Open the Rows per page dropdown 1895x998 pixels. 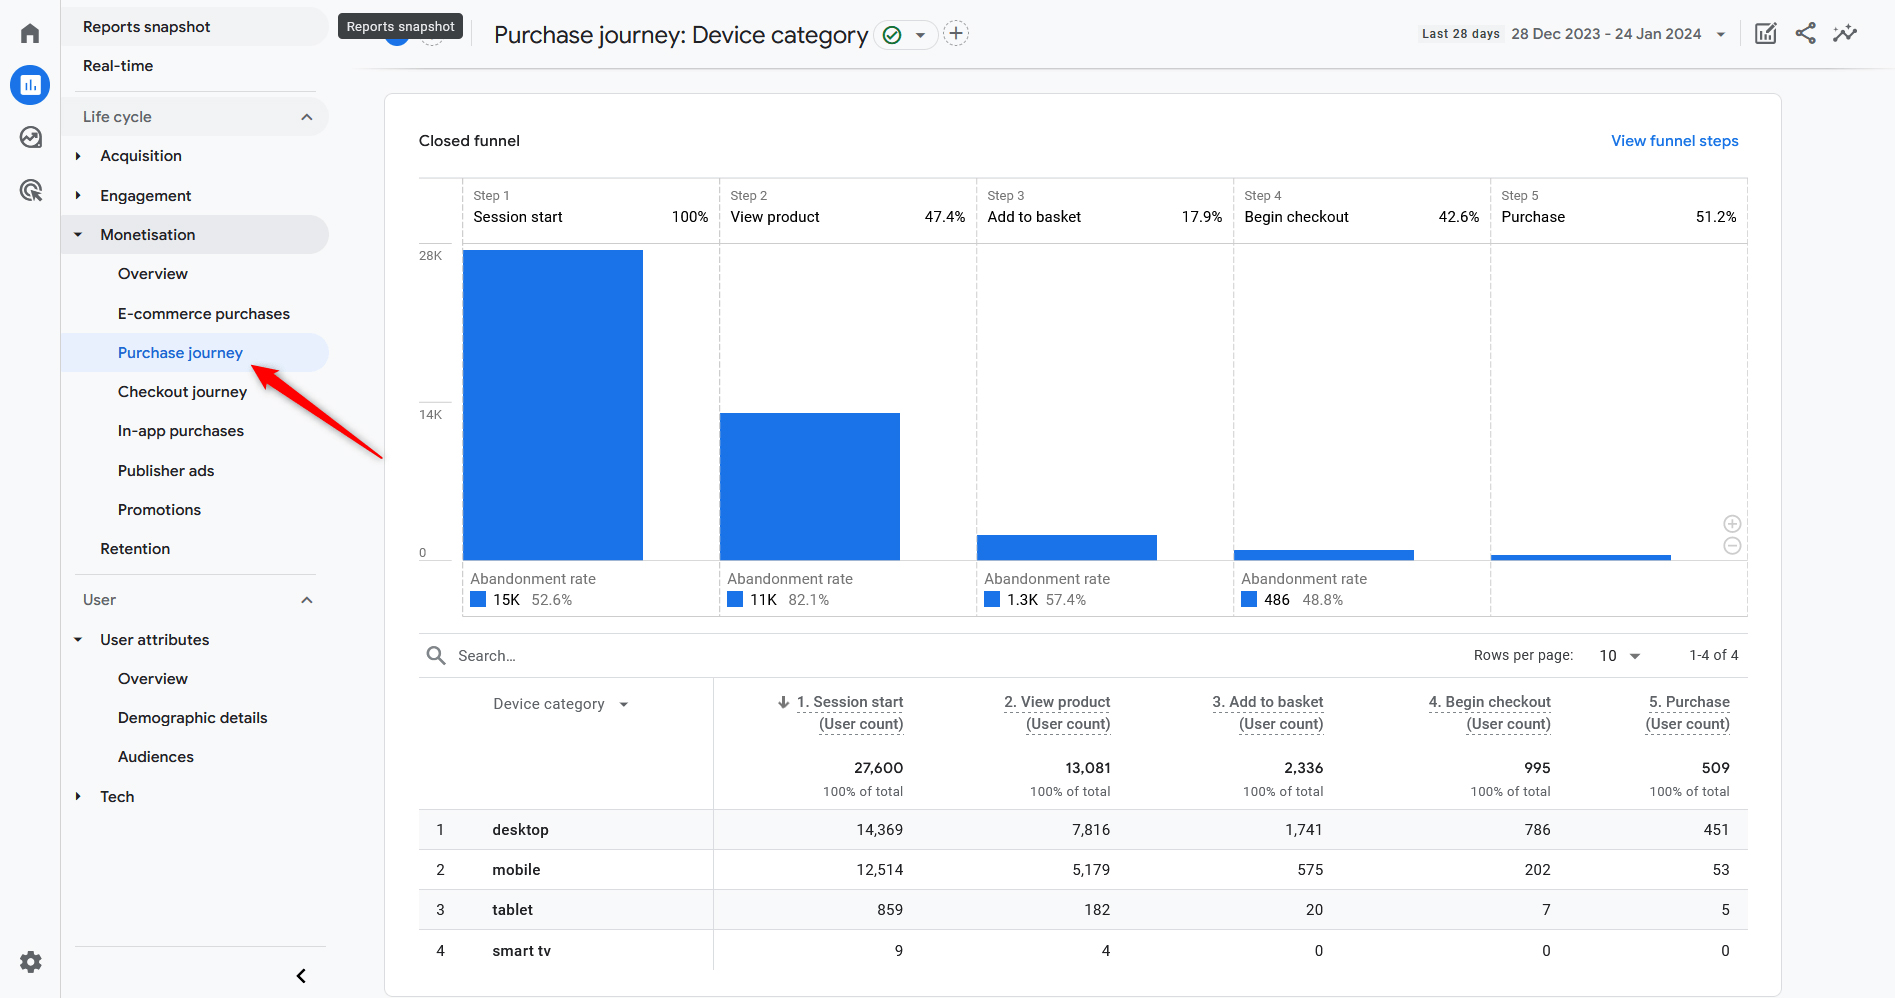click(1618, 655)
